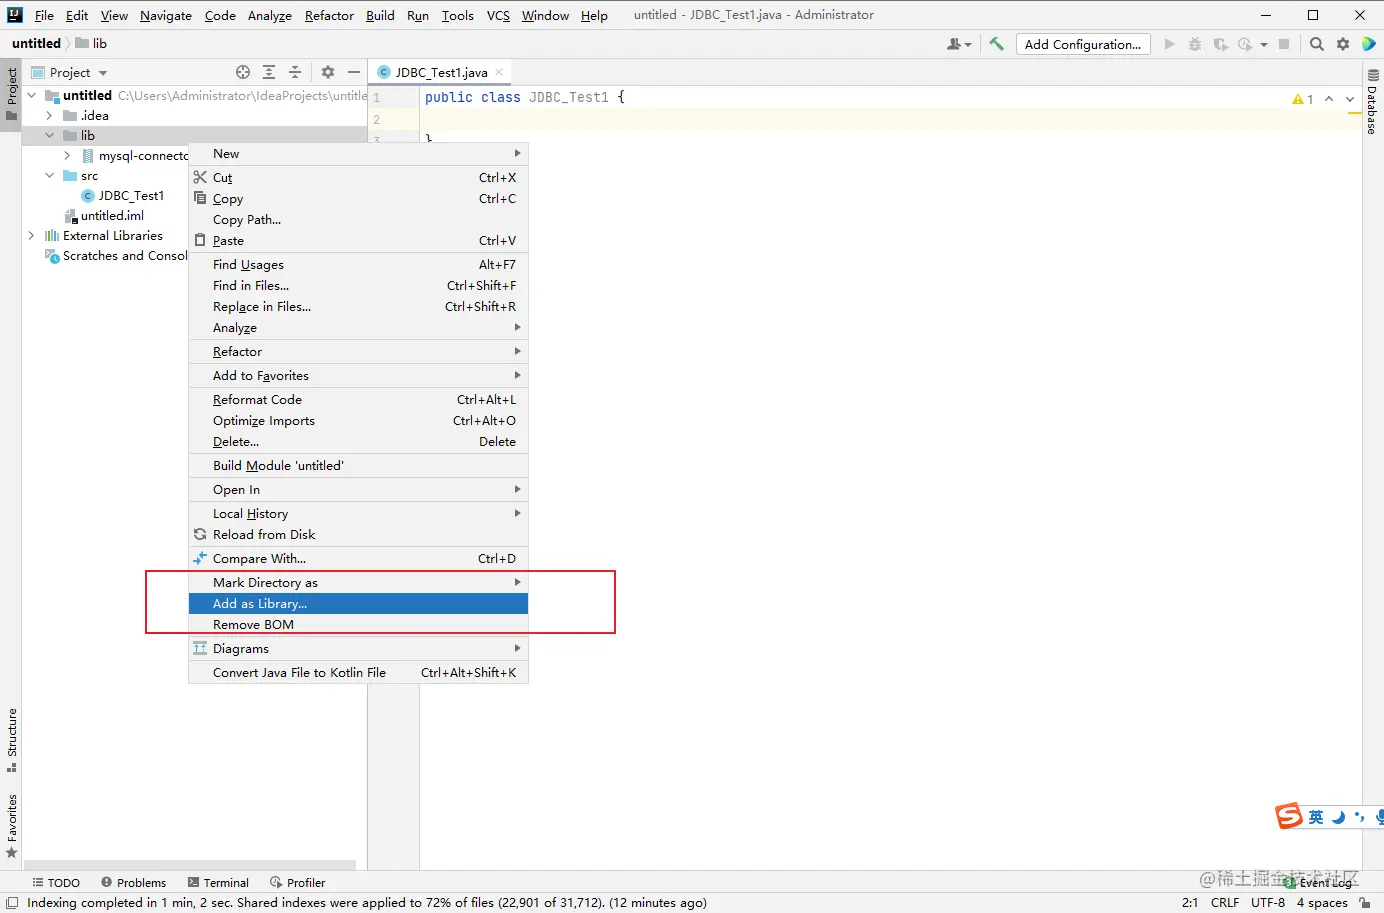This screenshot has height=913, width=1384.
Task: Open the Favorites tool window
Action: pos(11,826)
